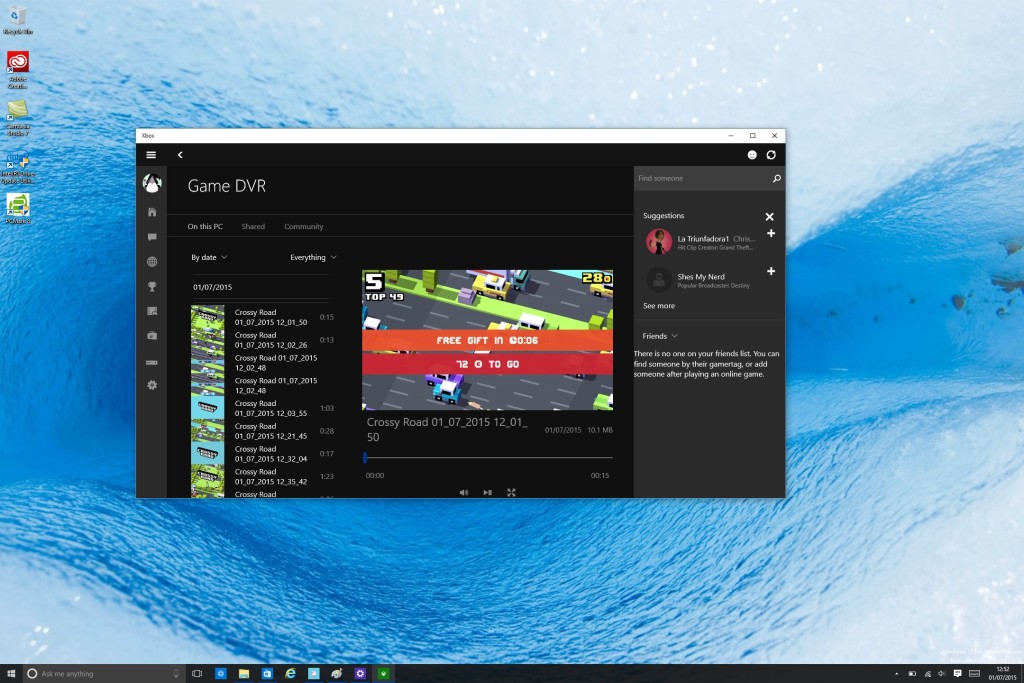The width and height of the screenshot is (1024, 683).
Task: Select clip Crossy Road 01_07_2015 12_32_04
Action: (x=263, y=454)
